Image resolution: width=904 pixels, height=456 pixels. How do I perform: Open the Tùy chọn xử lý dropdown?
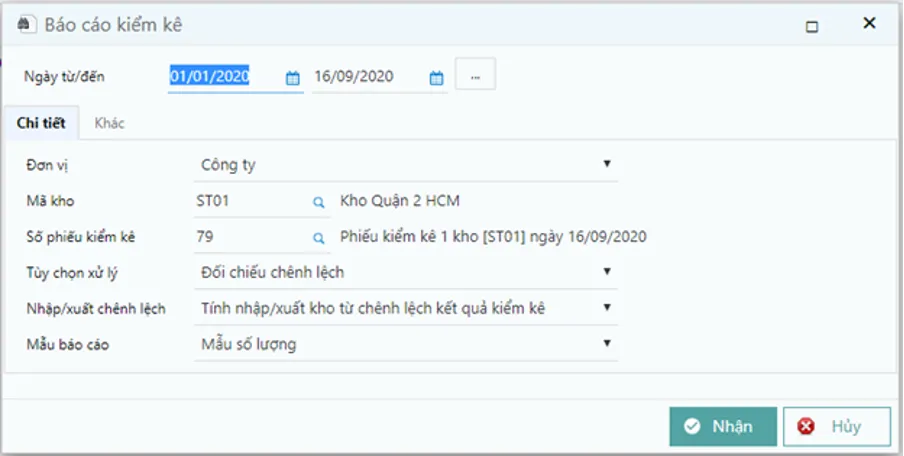[x=607, y=272]
